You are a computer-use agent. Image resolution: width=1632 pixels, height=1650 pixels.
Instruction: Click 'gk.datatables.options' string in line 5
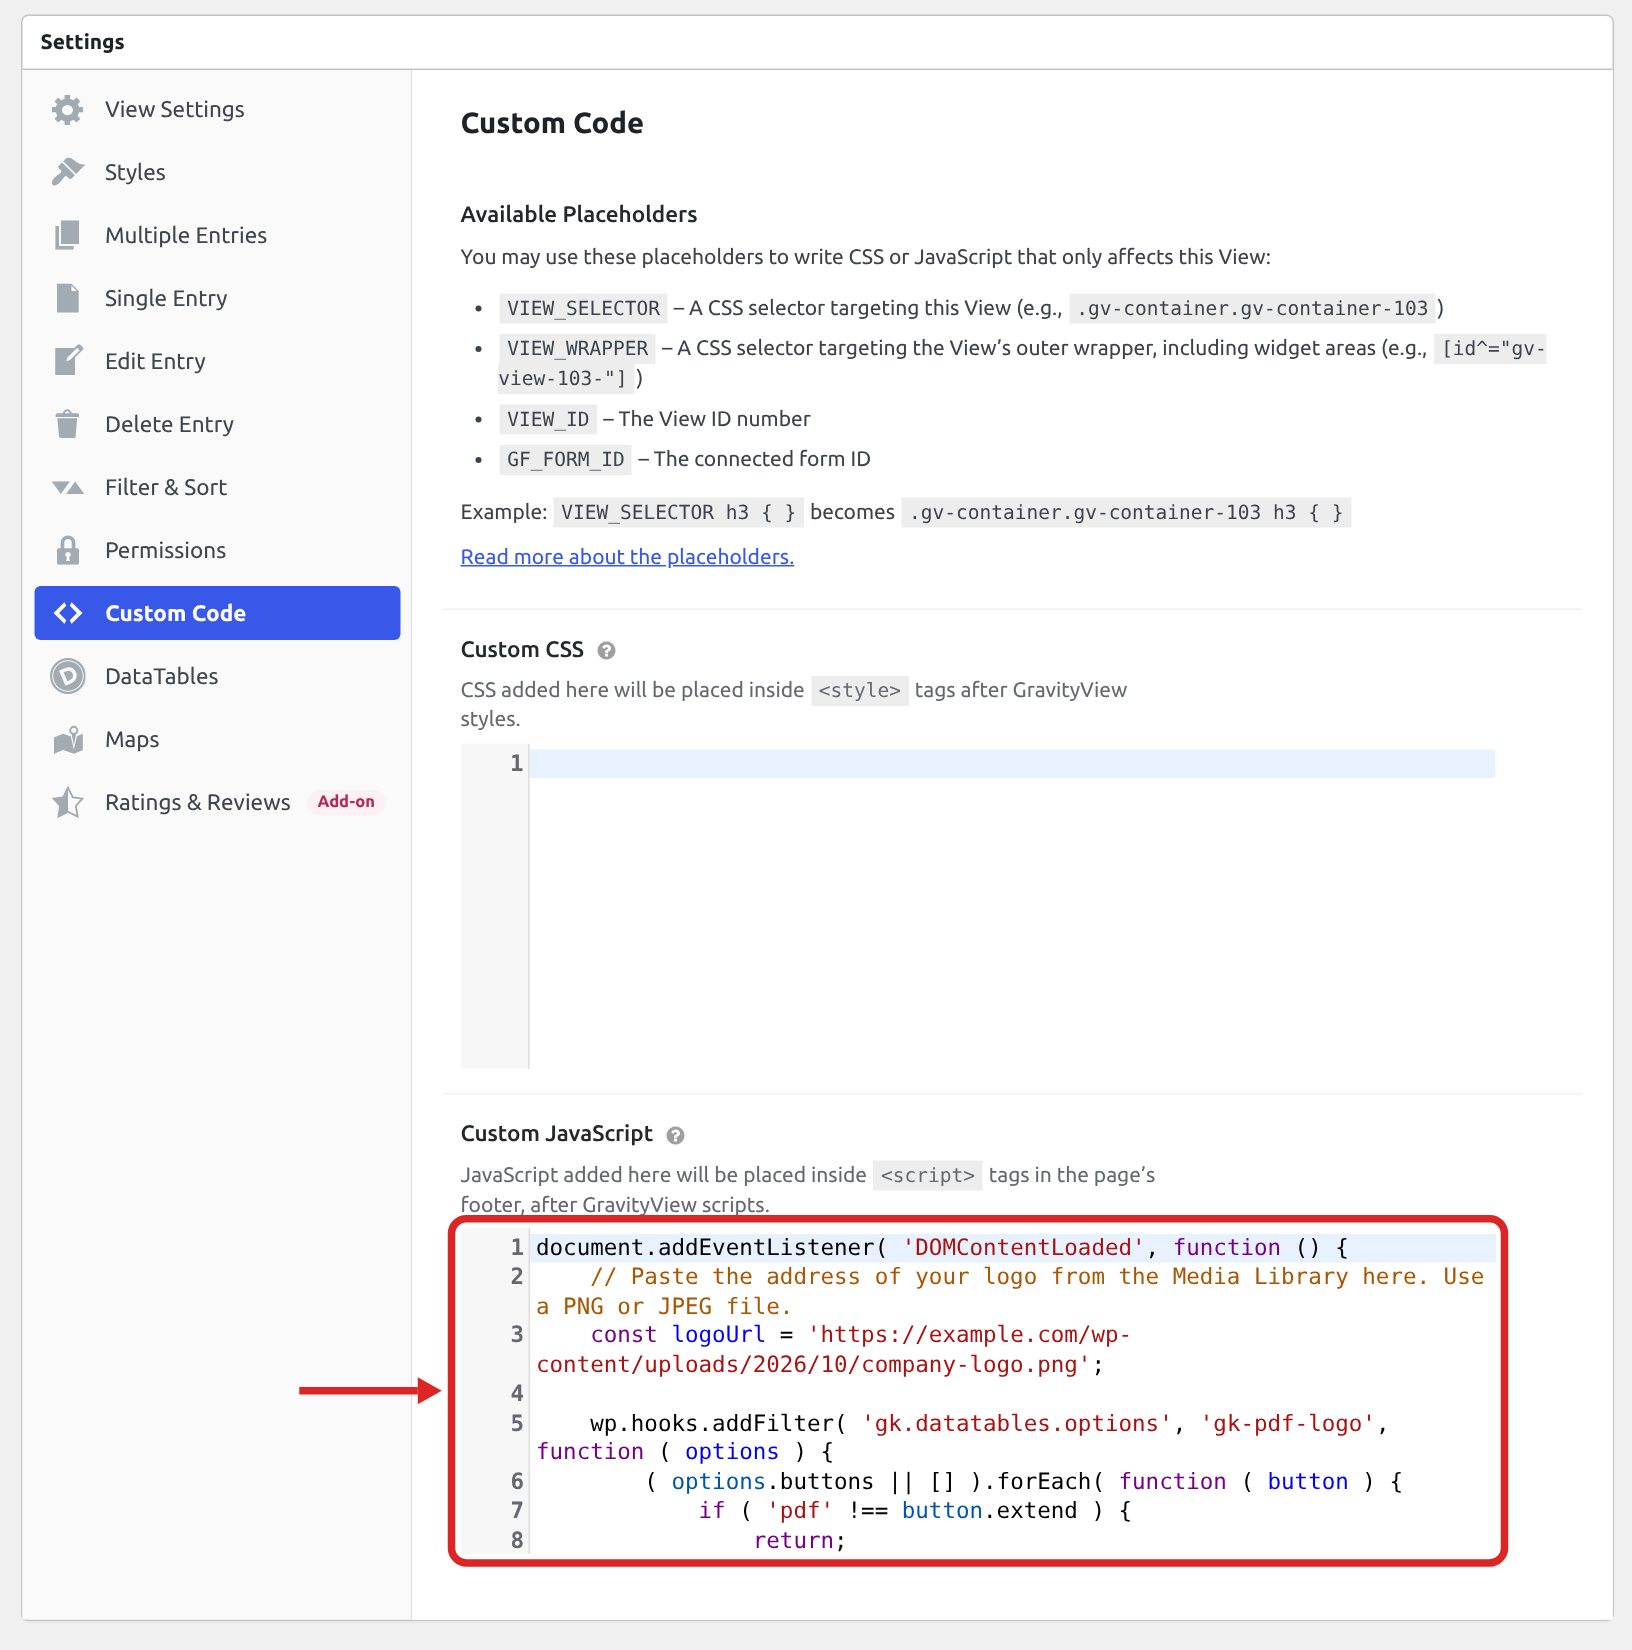[1016, 1423]
